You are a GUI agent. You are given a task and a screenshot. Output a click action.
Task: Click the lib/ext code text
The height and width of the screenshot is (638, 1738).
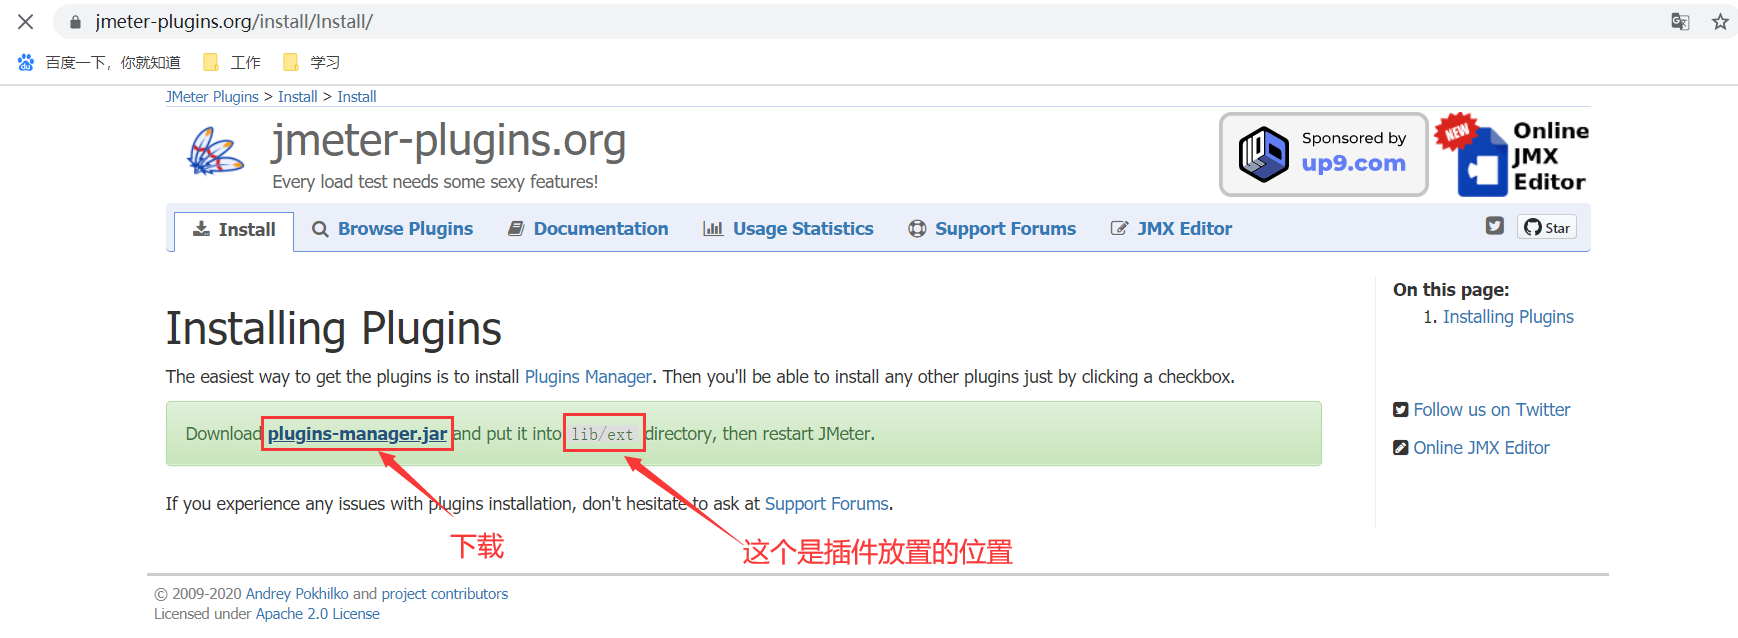(x=603, y=434)
